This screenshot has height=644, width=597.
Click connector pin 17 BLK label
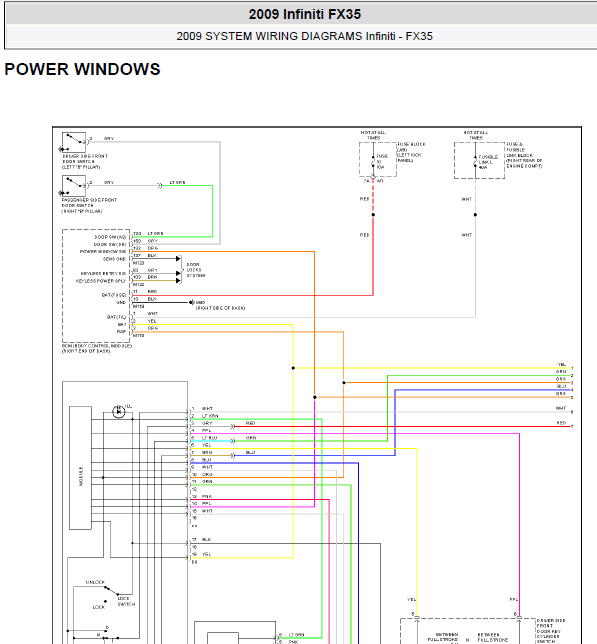(207, 540)
